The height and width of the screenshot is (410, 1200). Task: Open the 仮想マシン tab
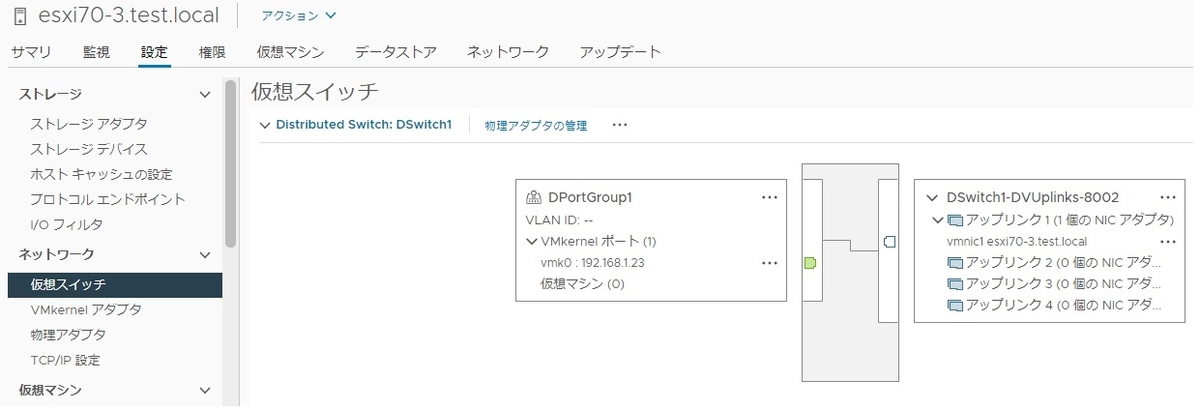[x=290, y=52]
